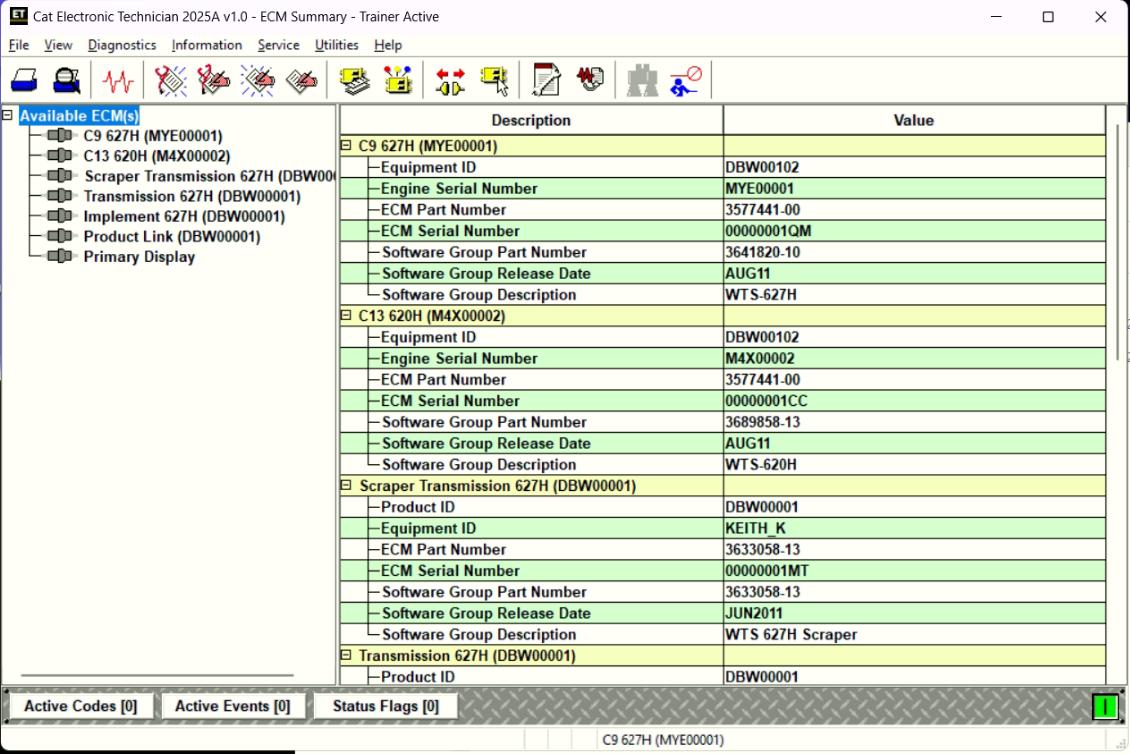
Task: Select Product Link (DBW00001) tree item
Action: click(x=172, y=236)
